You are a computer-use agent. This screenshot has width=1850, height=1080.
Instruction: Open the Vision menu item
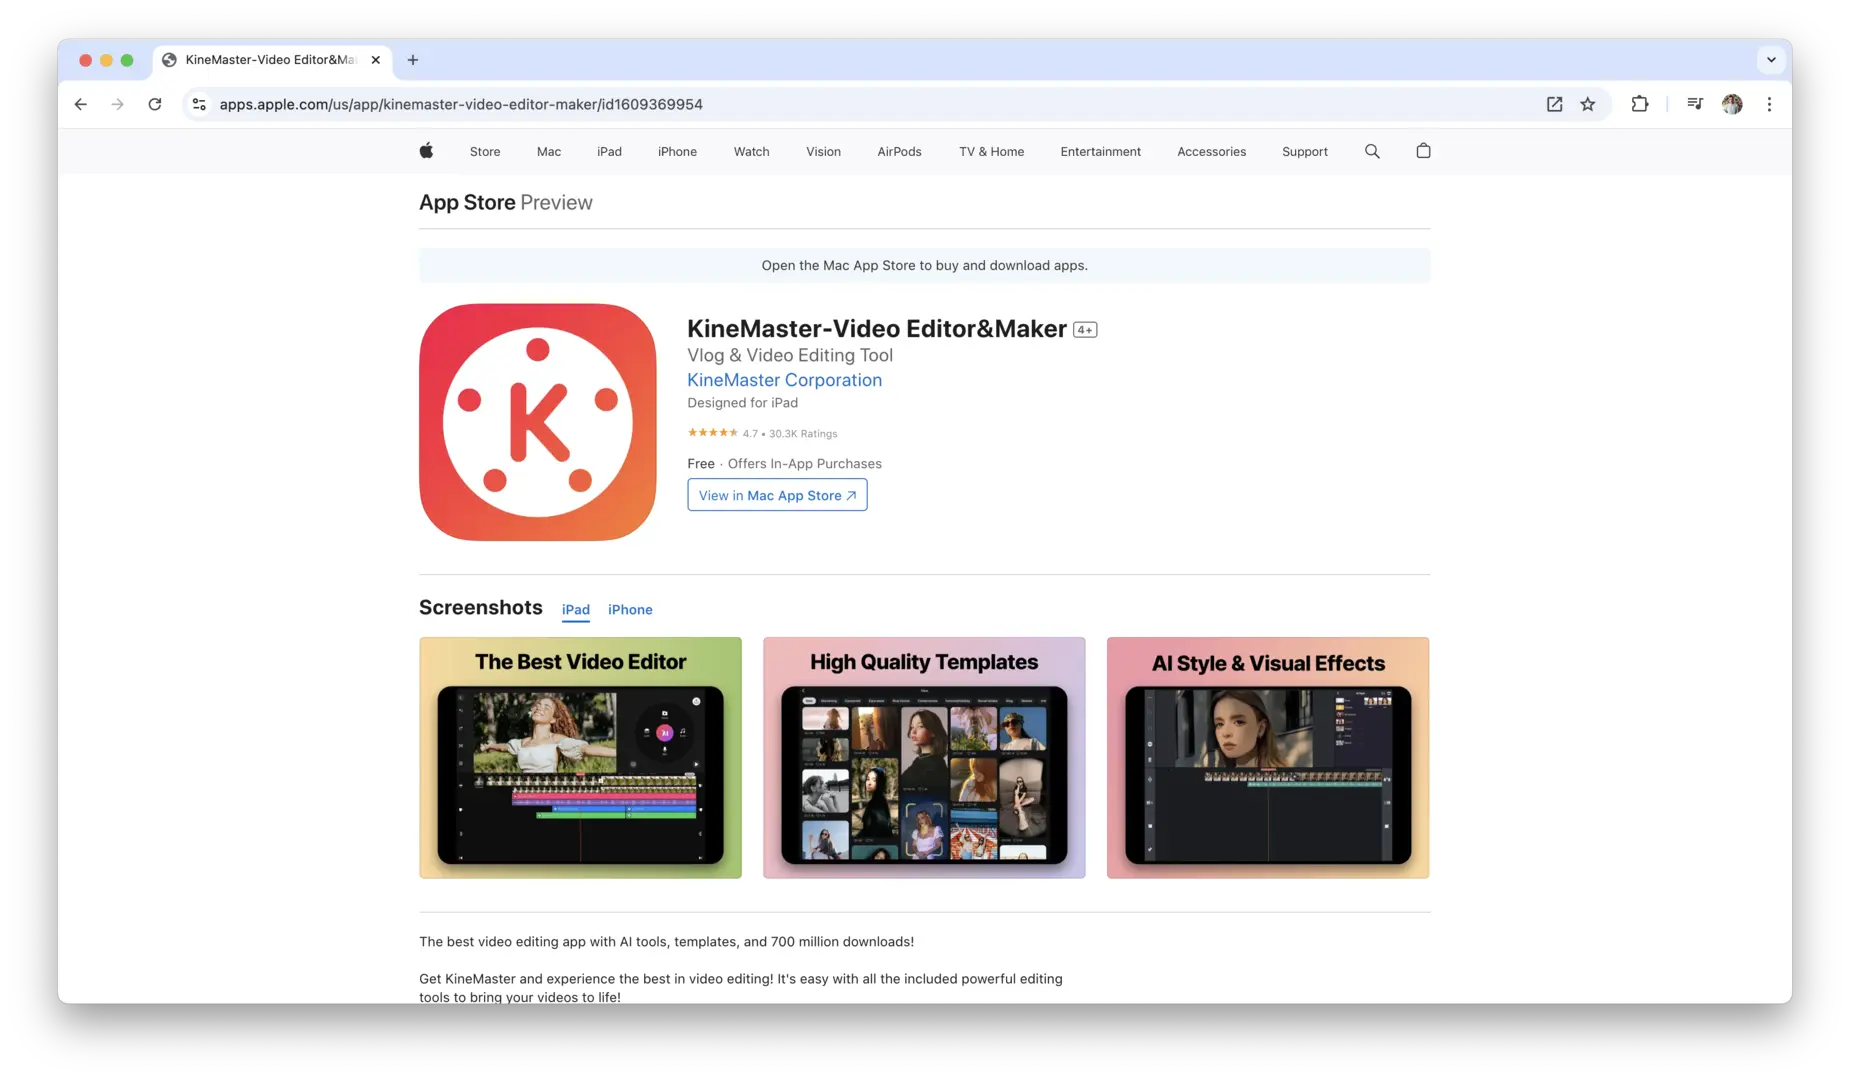point(823,152)
